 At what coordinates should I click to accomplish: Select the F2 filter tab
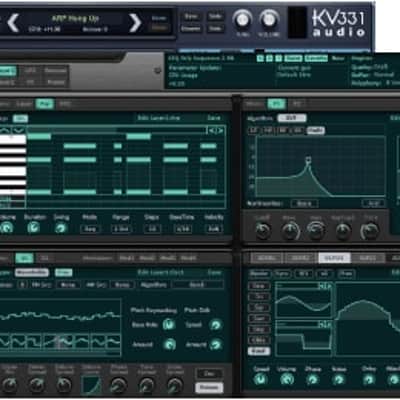pos(297,104)
